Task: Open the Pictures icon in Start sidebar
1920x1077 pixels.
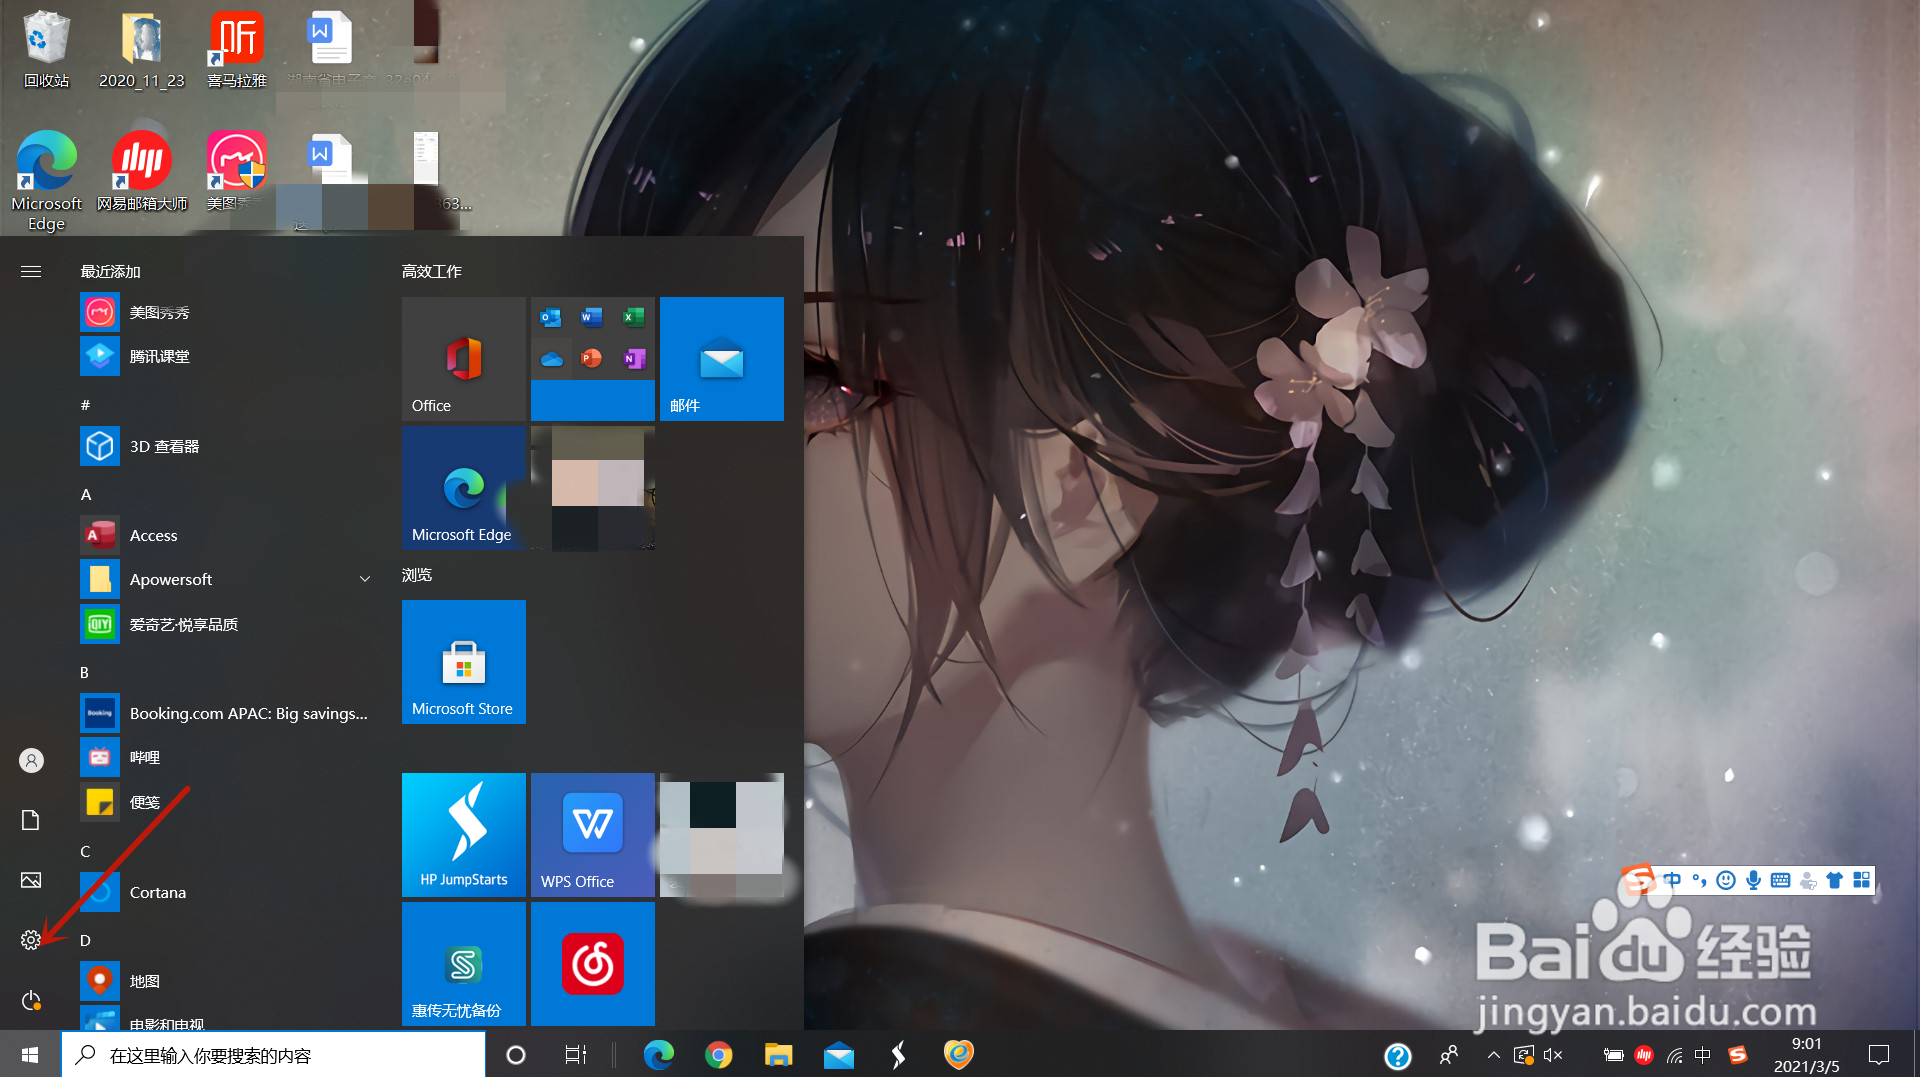Action: pyautogui.click(x=30, y=880)
